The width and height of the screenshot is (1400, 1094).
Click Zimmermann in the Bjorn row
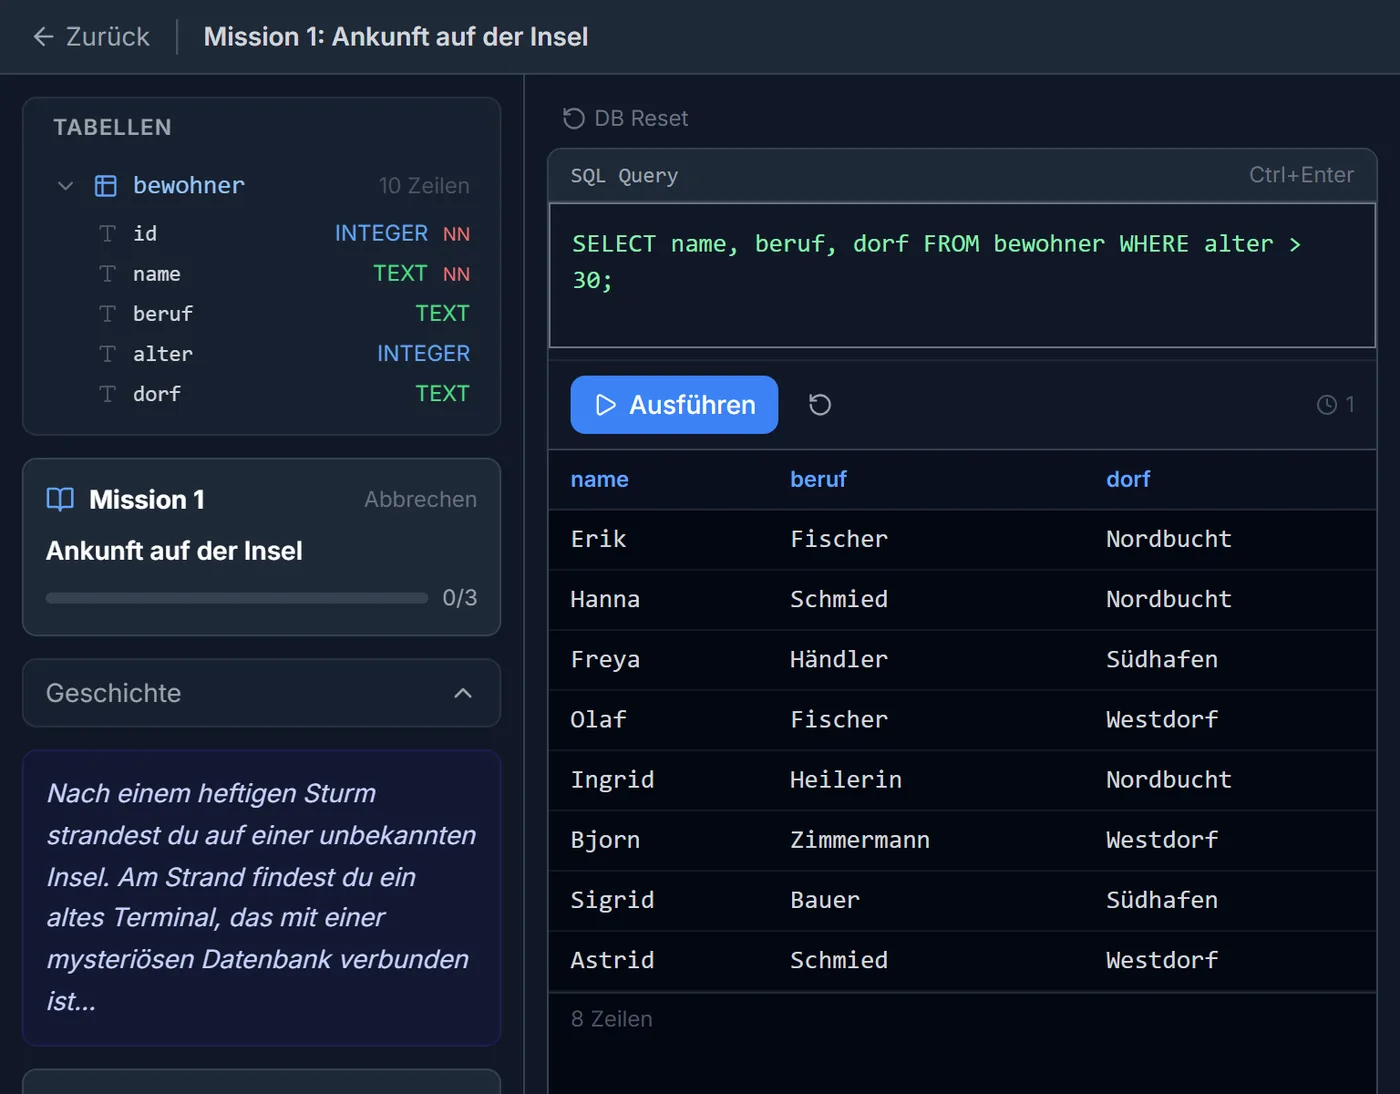pyautogui.click(x=860, y=840)
